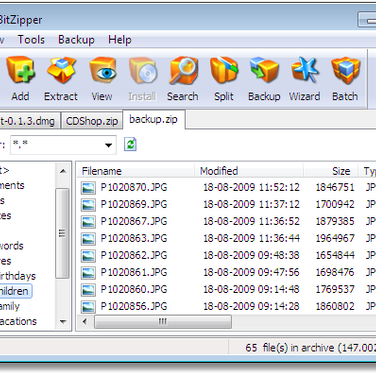Click filename P1020863.JPG
The image size is (376, 376).
click(134, 238)
